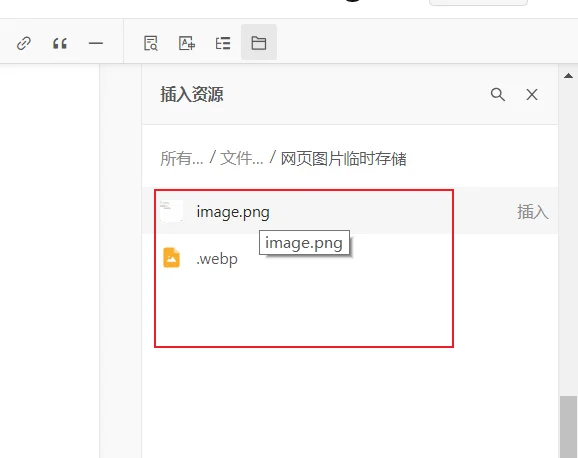578x458 pixels.
Task: Click the vertical scrollbar thumb
Action: (568, 427)
